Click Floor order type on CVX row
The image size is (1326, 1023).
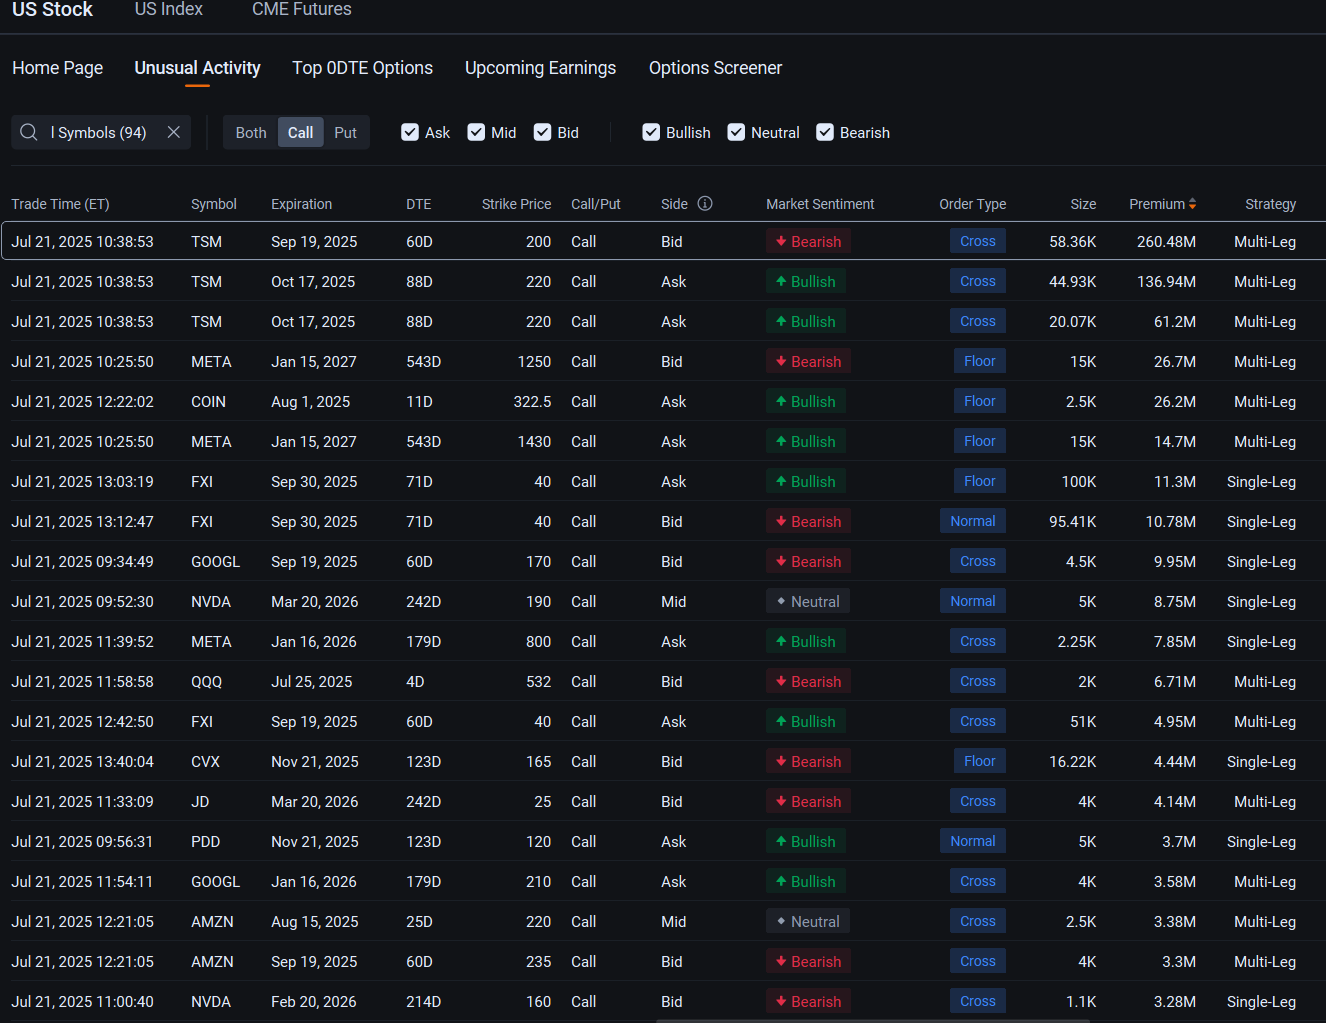pos(980,762)
